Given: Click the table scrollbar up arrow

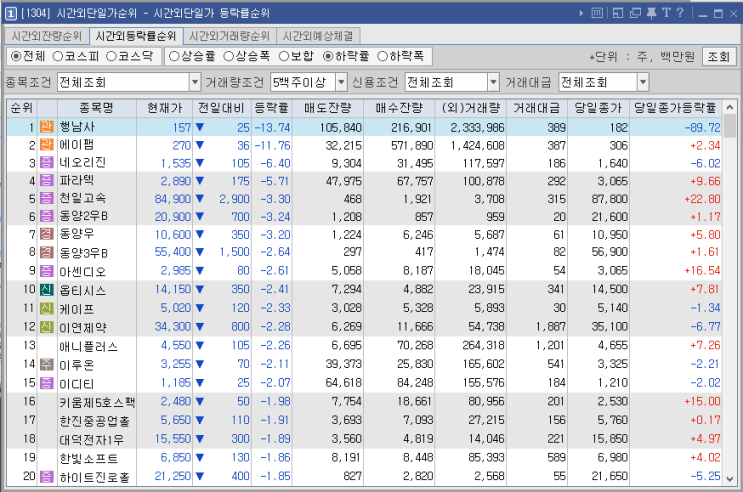Looking at the screenshot, I should pyautogui.click(x=730, y=108).
